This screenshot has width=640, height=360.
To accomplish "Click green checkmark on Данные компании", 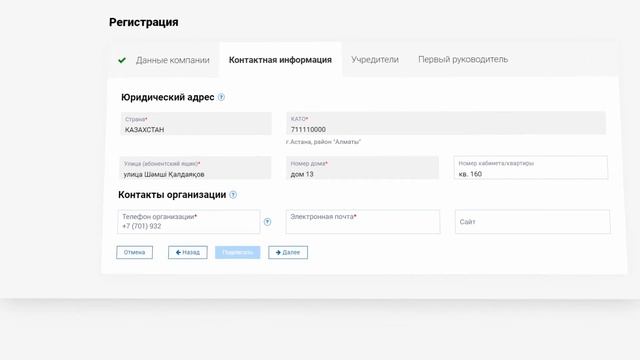I will [x=122, y=60].
